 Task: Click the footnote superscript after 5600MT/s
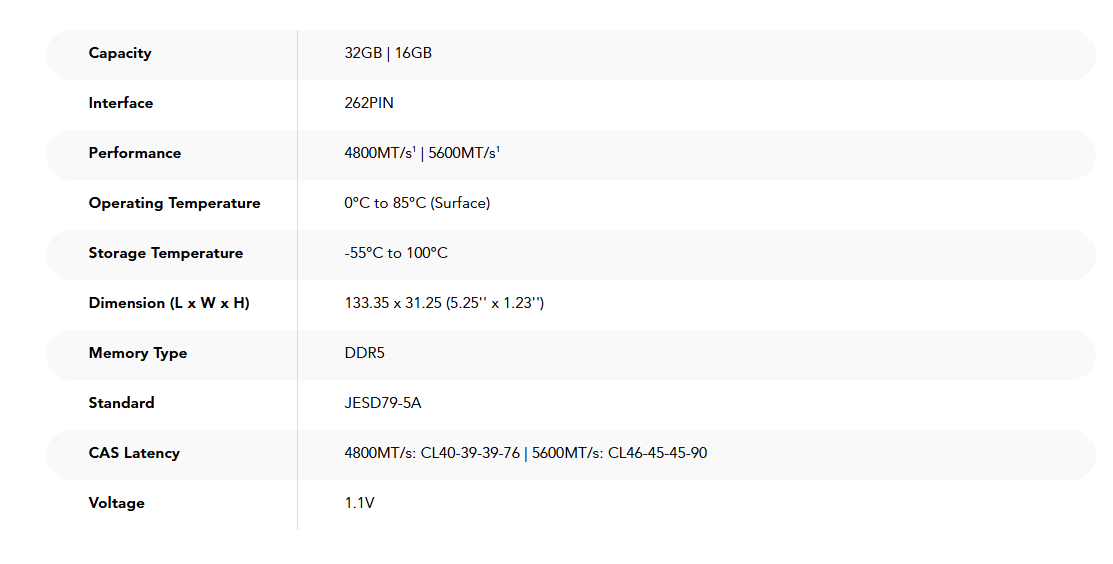498,149
